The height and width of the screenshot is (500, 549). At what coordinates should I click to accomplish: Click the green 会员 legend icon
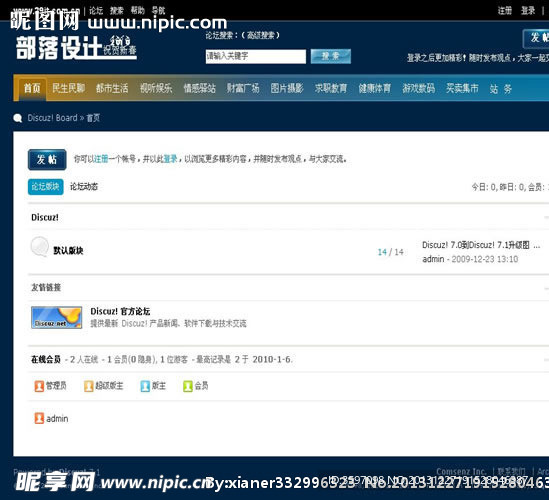click(188, 386)
